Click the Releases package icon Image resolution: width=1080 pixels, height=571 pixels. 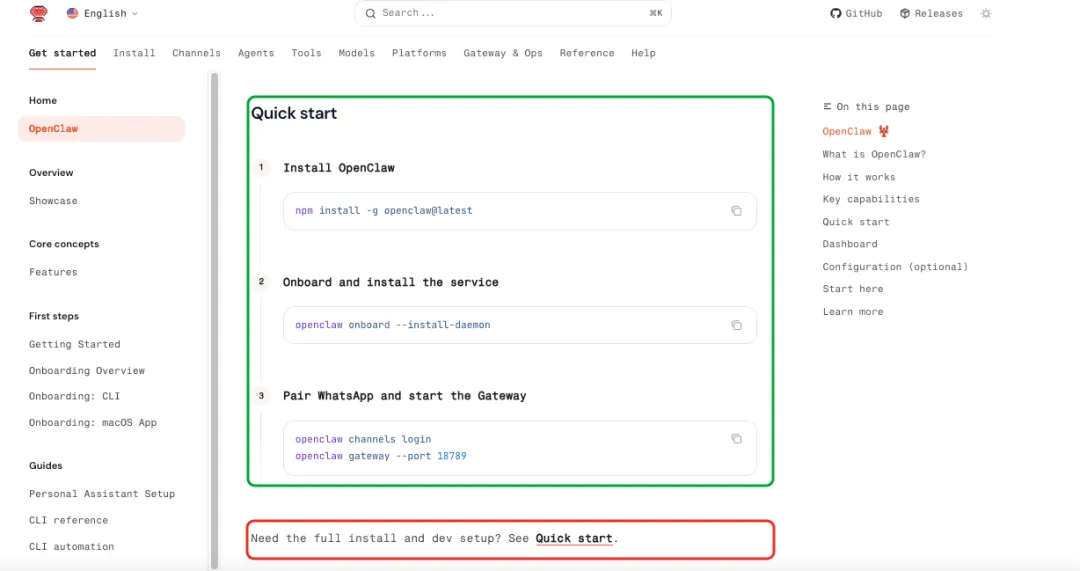pyautogui.click(x=905, y=14)
